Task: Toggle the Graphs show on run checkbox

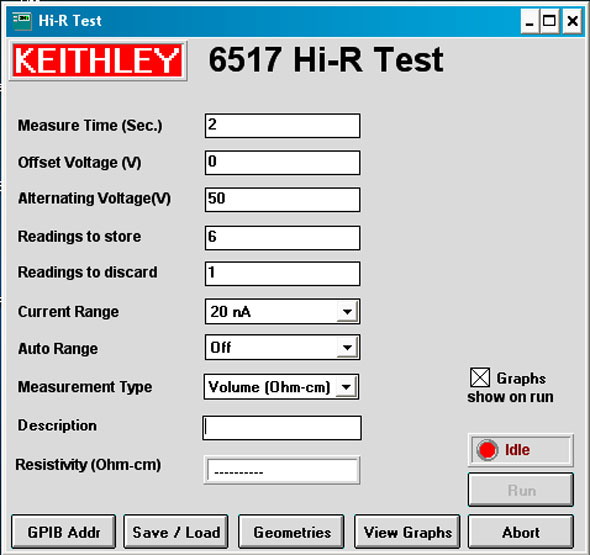Action: [x=480, y=377]
